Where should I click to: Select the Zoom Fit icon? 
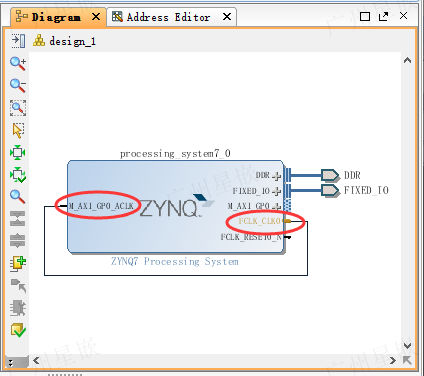18,108
